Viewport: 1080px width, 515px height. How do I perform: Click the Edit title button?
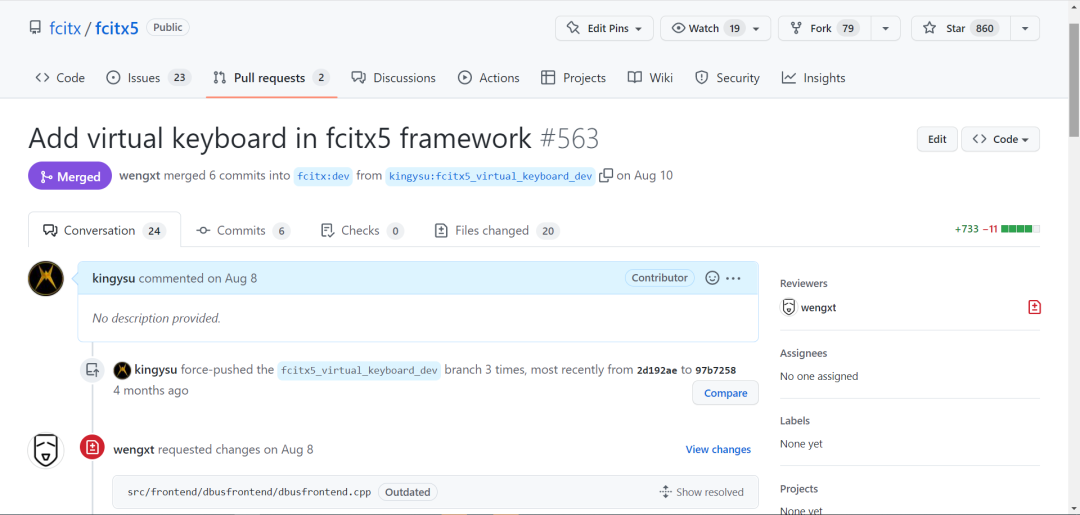point(937,139)
